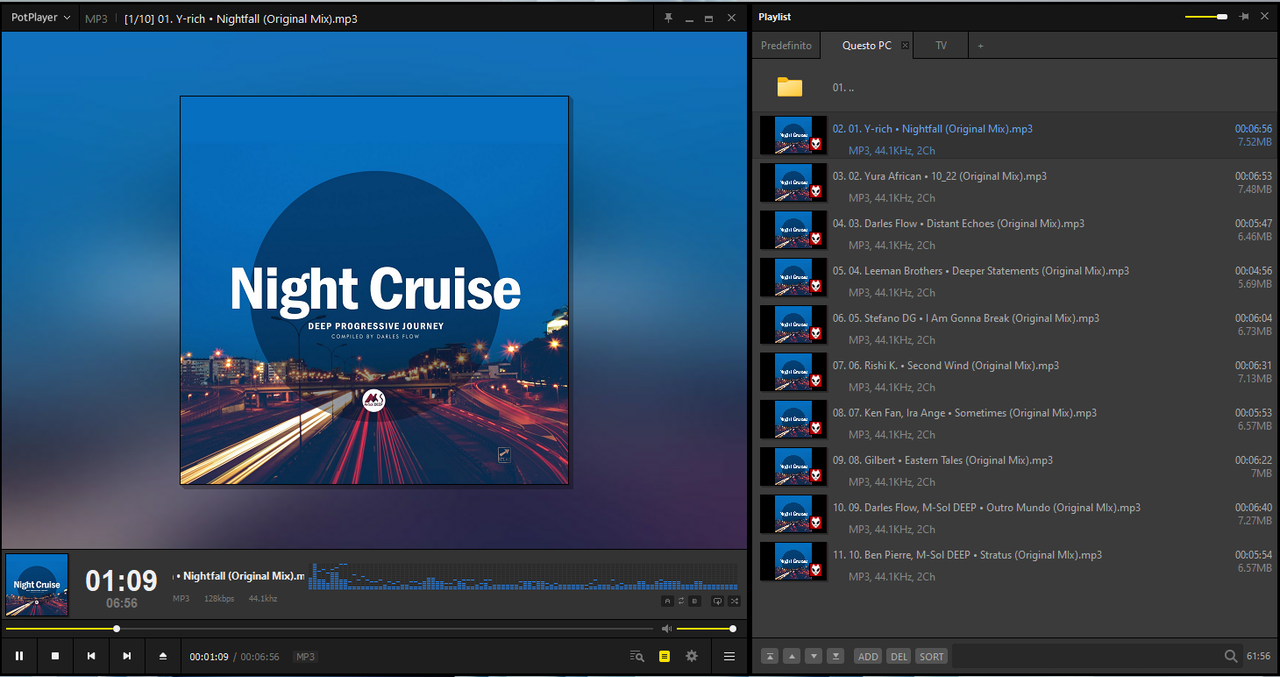Click the thumbnail of track 09. Gilbert
Screen dimensions: 1280x677
pyautogui.click(x=793, y=467)
